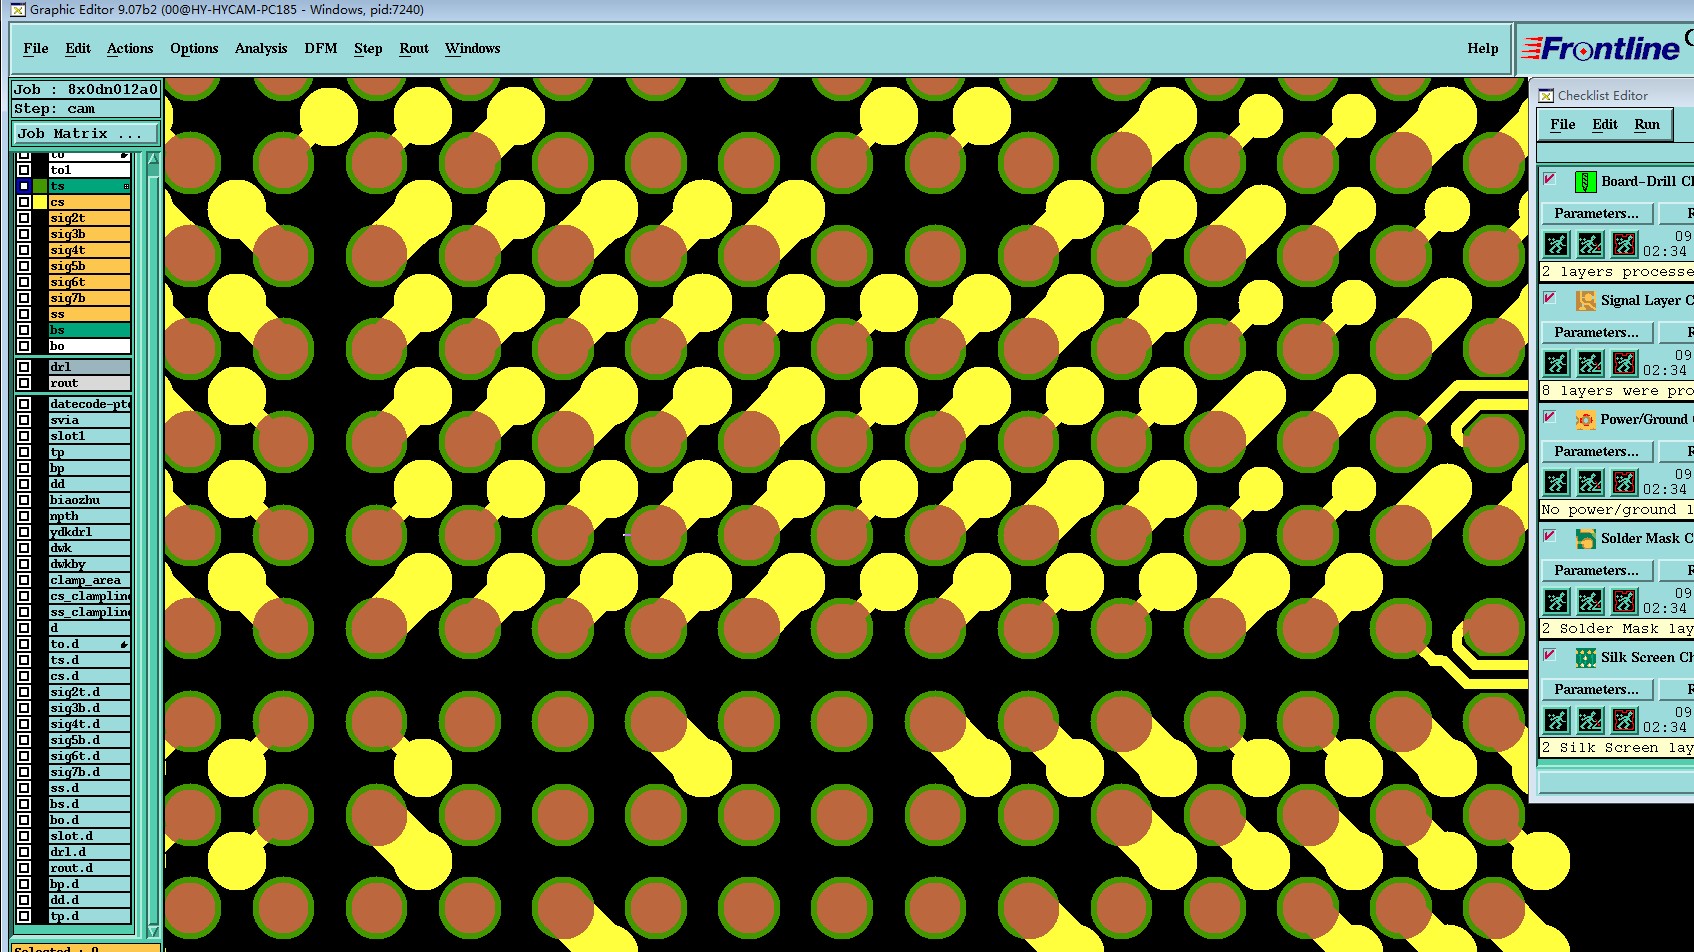
Task: Click first run icon under Power/Ground check
Action: pos(1557,481)
